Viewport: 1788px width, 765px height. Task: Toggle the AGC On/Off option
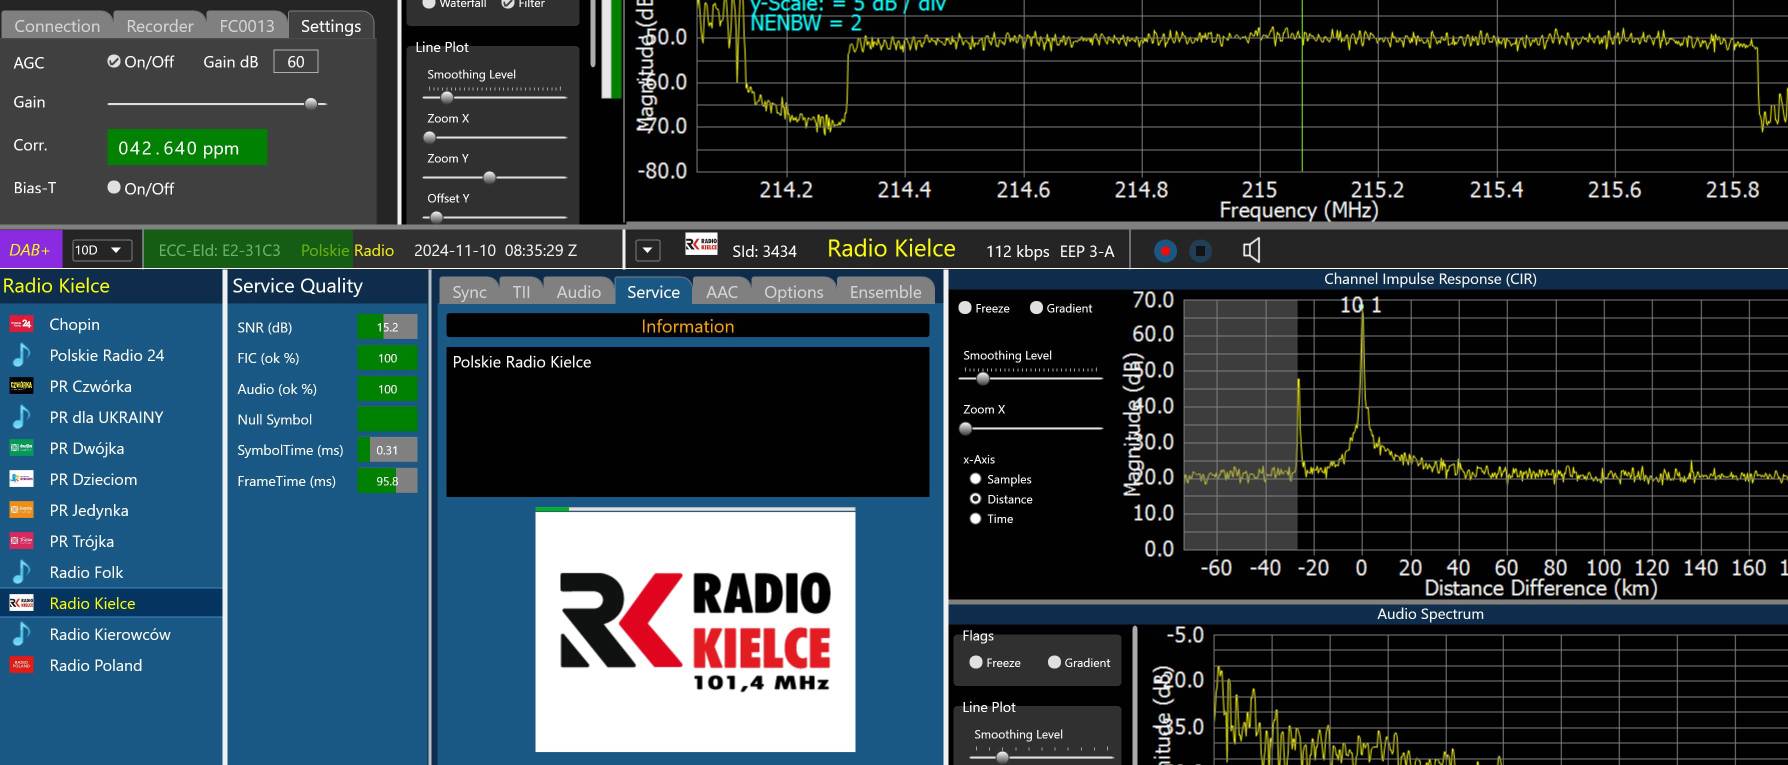[114, 62]
